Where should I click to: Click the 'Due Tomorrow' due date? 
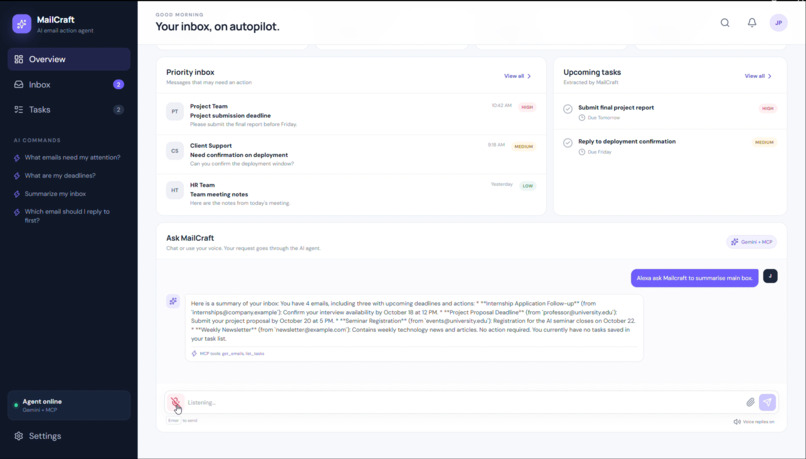599,118
